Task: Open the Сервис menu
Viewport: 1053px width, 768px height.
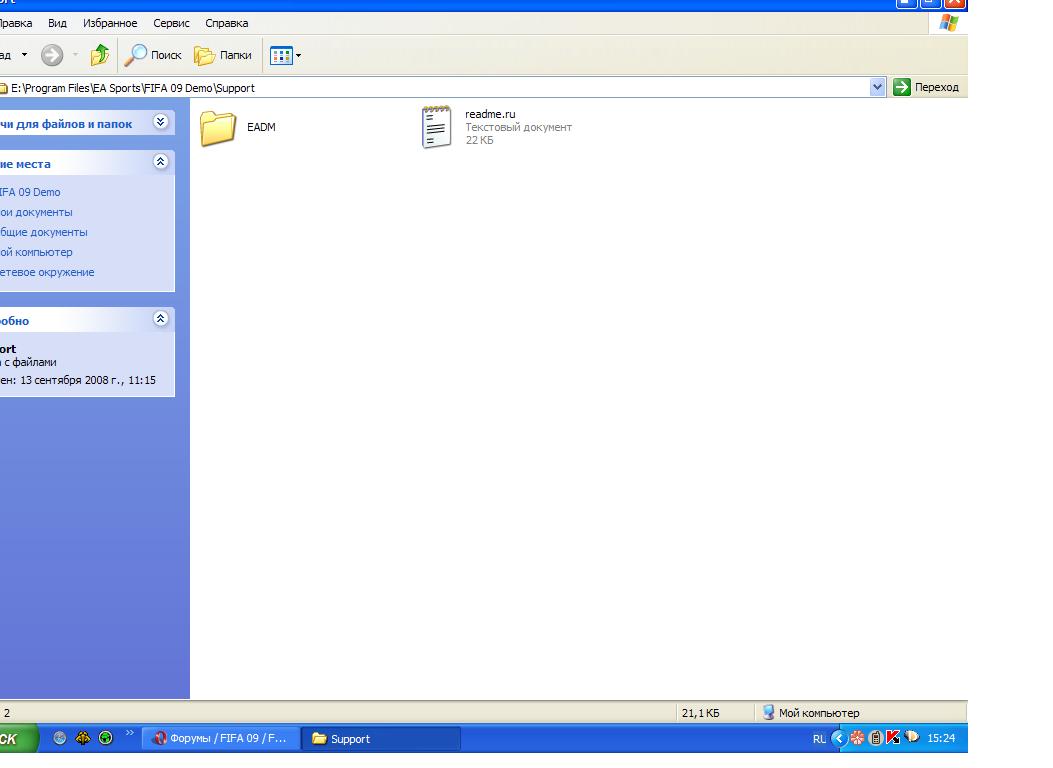Action: pyautogui.click(x=171, y=23)
